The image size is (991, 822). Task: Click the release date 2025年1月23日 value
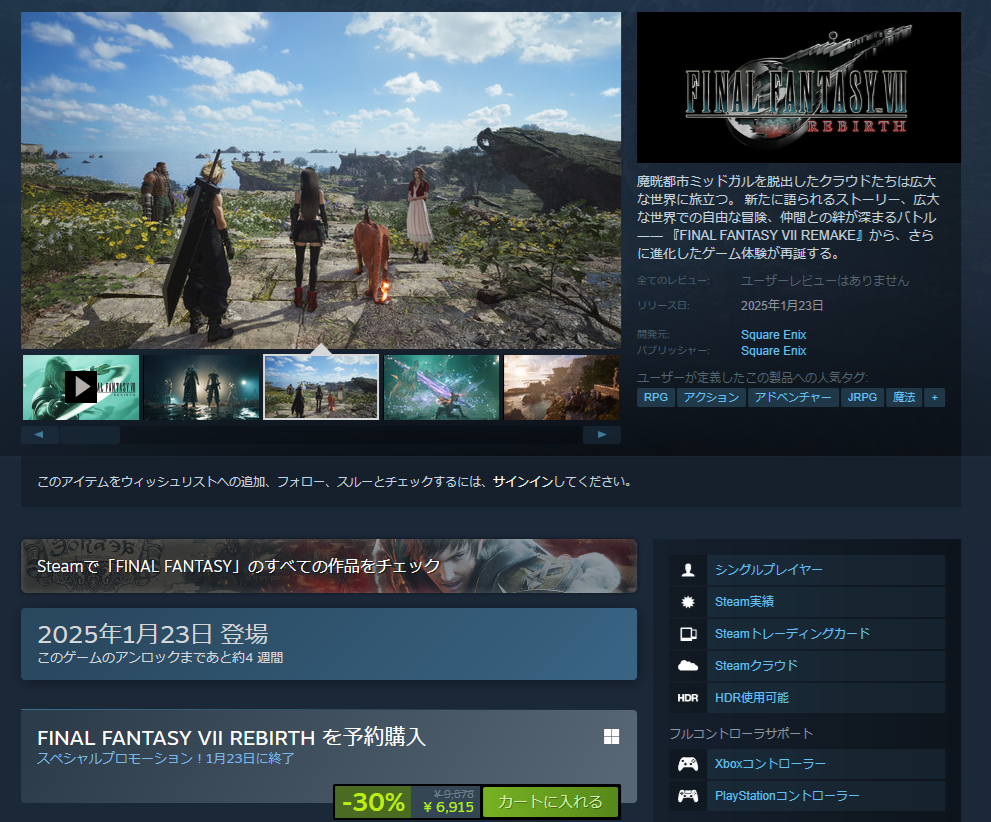[x=782, y=306]
